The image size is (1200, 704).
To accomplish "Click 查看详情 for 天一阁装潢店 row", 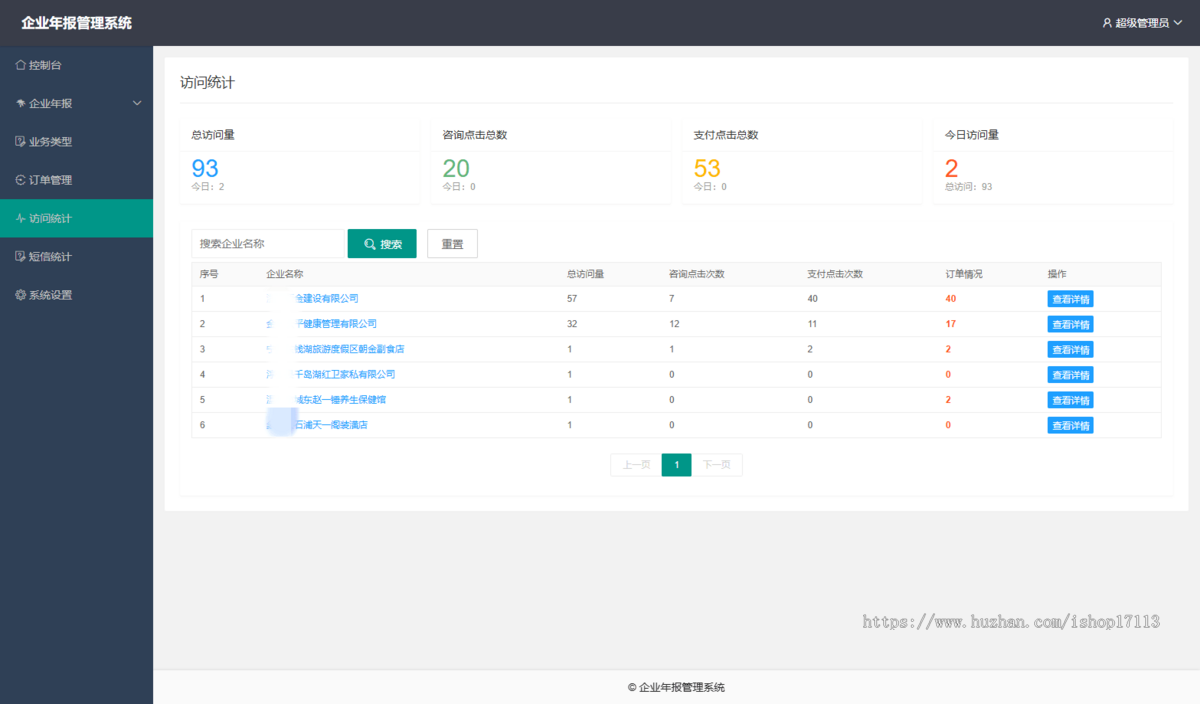I will coord(1070,425).
